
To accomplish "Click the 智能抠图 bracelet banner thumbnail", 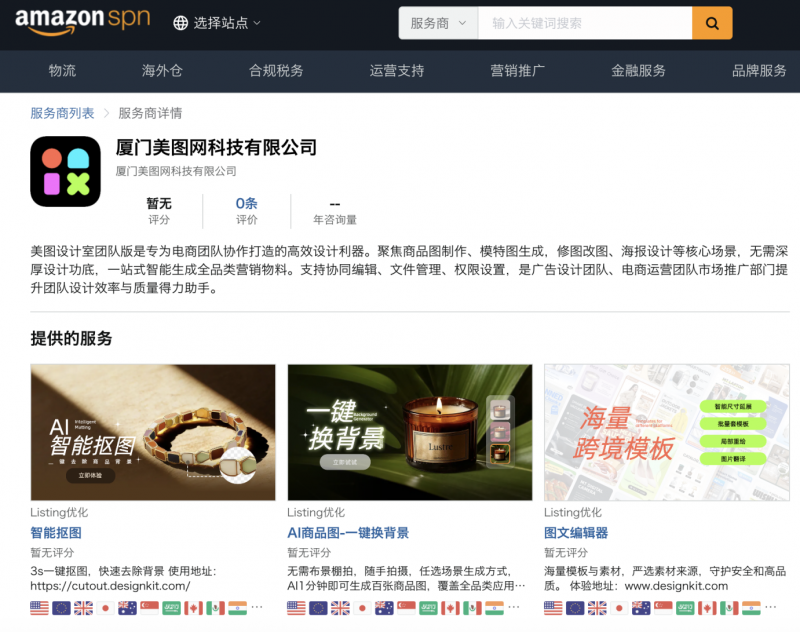I will click(x=153, y=432).
